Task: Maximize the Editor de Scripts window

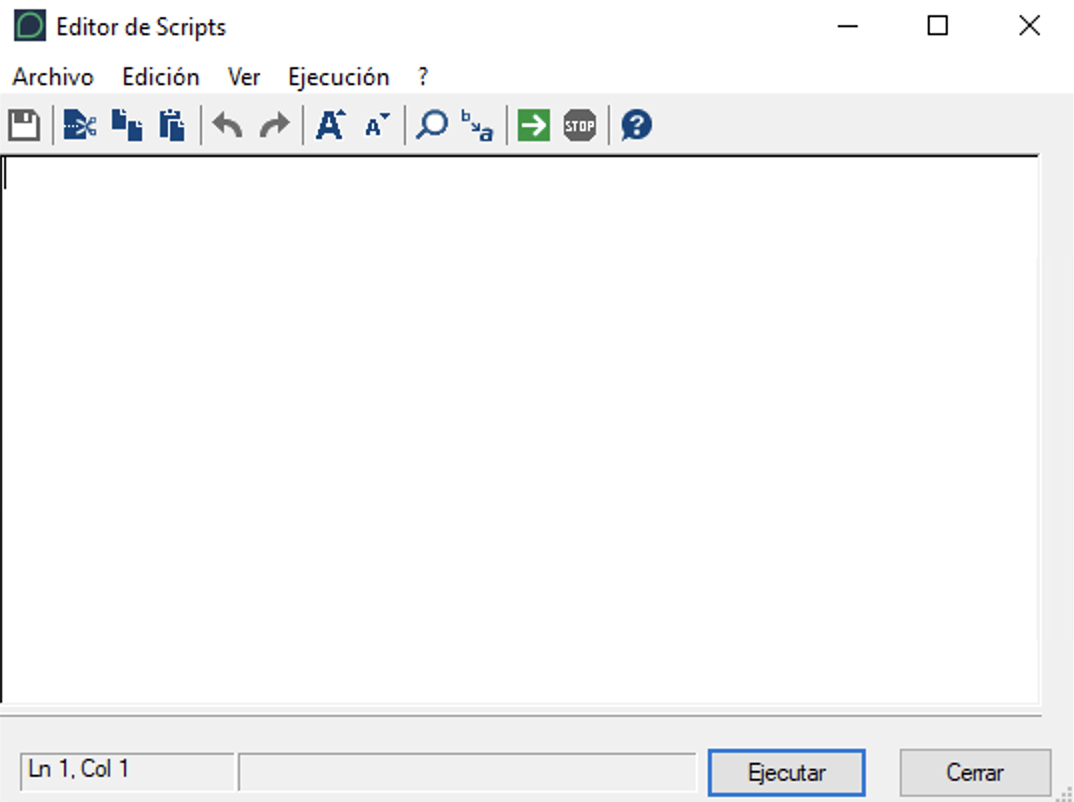Action: 938,26
